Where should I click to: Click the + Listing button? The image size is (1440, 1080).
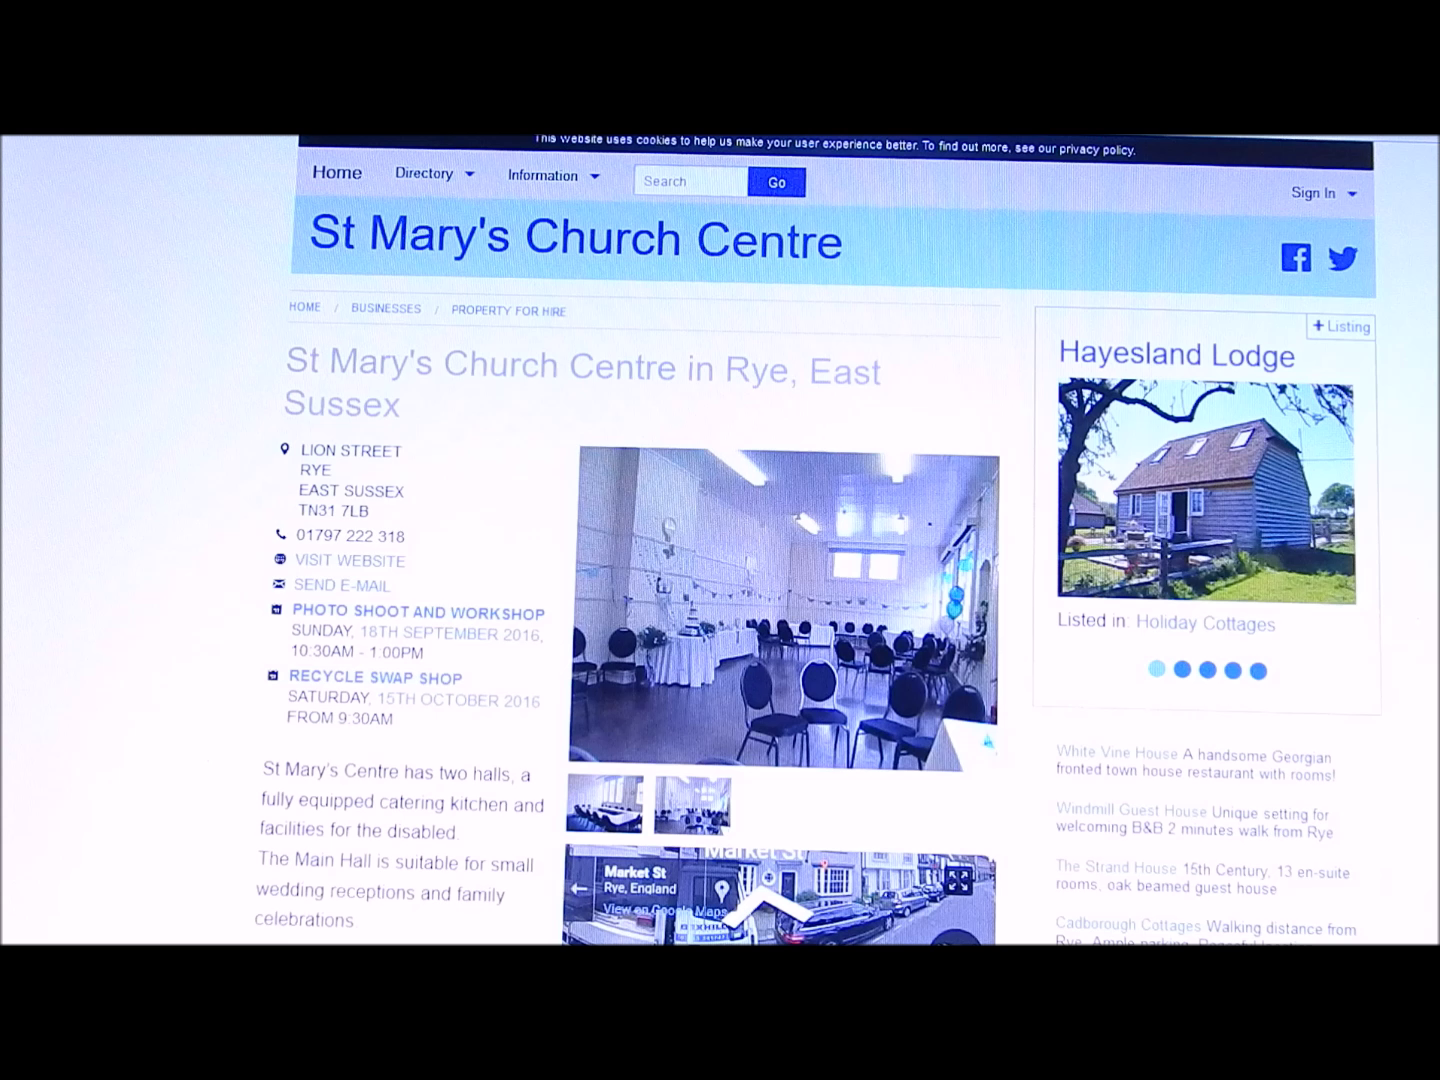click(1341, 327)
